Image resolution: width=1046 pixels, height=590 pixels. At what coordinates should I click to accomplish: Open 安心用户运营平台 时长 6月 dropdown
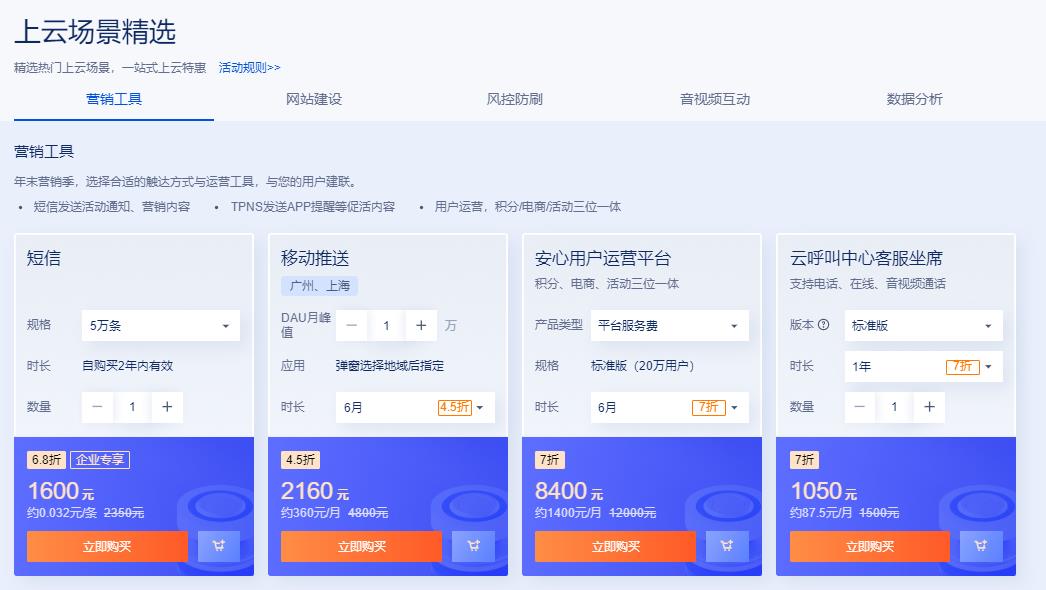(x=670, y=407)
